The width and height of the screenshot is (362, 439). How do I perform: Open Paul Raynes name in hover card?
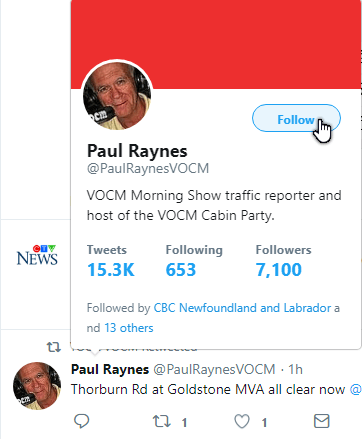[137, 151]
